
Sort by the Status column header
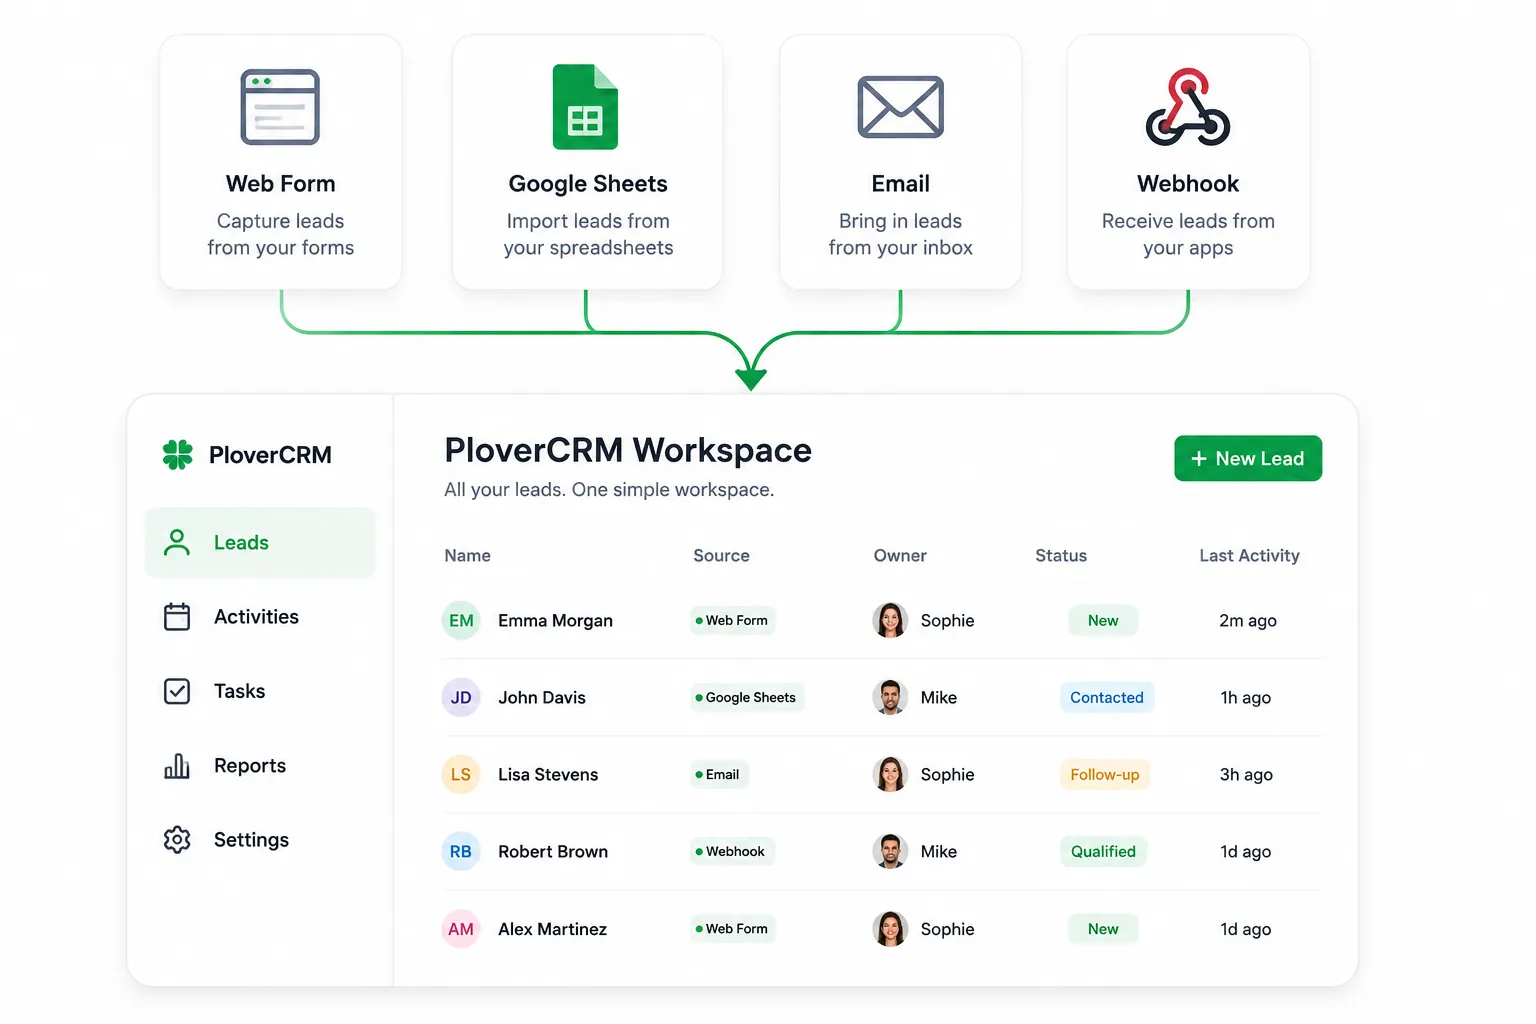pos(1061,556)
